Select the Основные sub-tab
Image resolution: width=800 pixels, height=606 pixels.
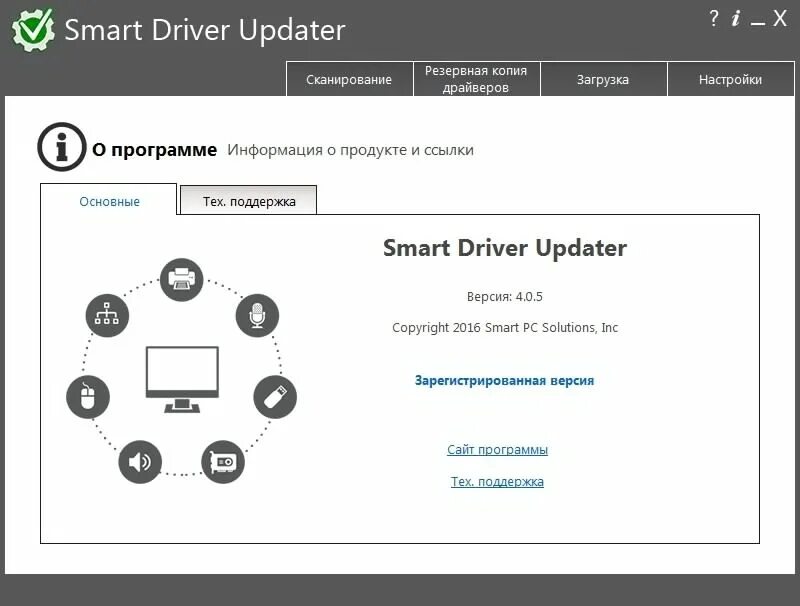109,199
